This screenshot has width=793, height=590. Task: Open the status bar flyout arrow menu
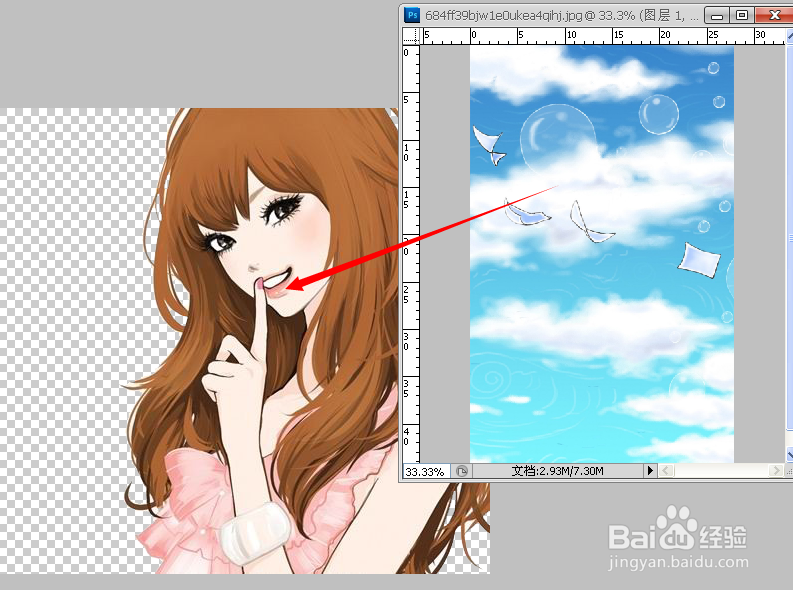click(650, 471)
